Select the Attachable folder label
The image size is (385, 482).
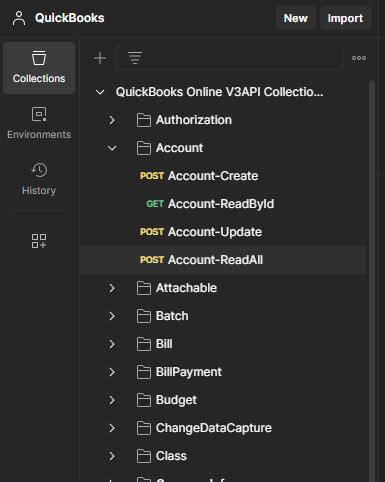[186, 288]
